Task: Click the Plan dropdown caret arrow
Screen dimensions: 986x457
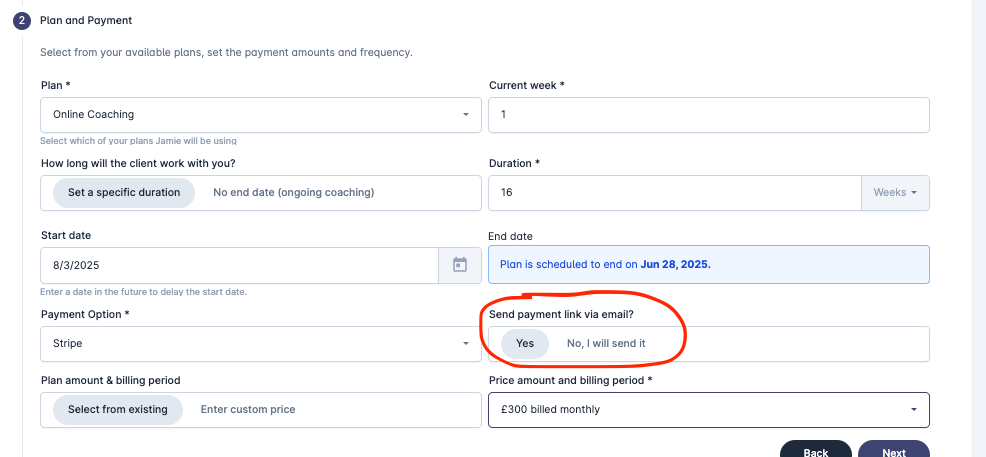Action: click(466, 115)
